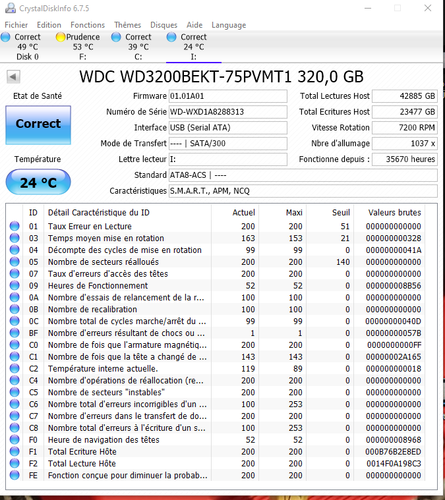The width and height of the screenshot is (445, 500).
Task: Select the Heures de Fonctionnement row
Action: pyautogui.click(x=217, y=286)
